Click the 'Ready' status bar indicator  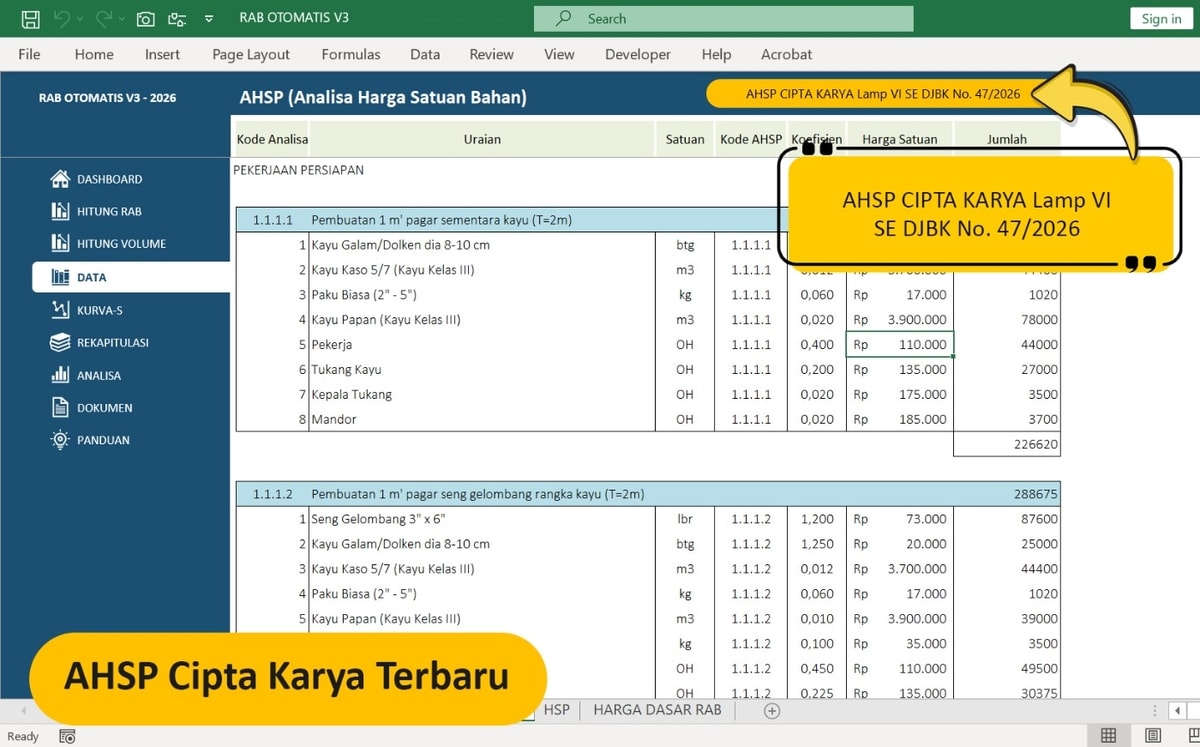click(23, 736)
